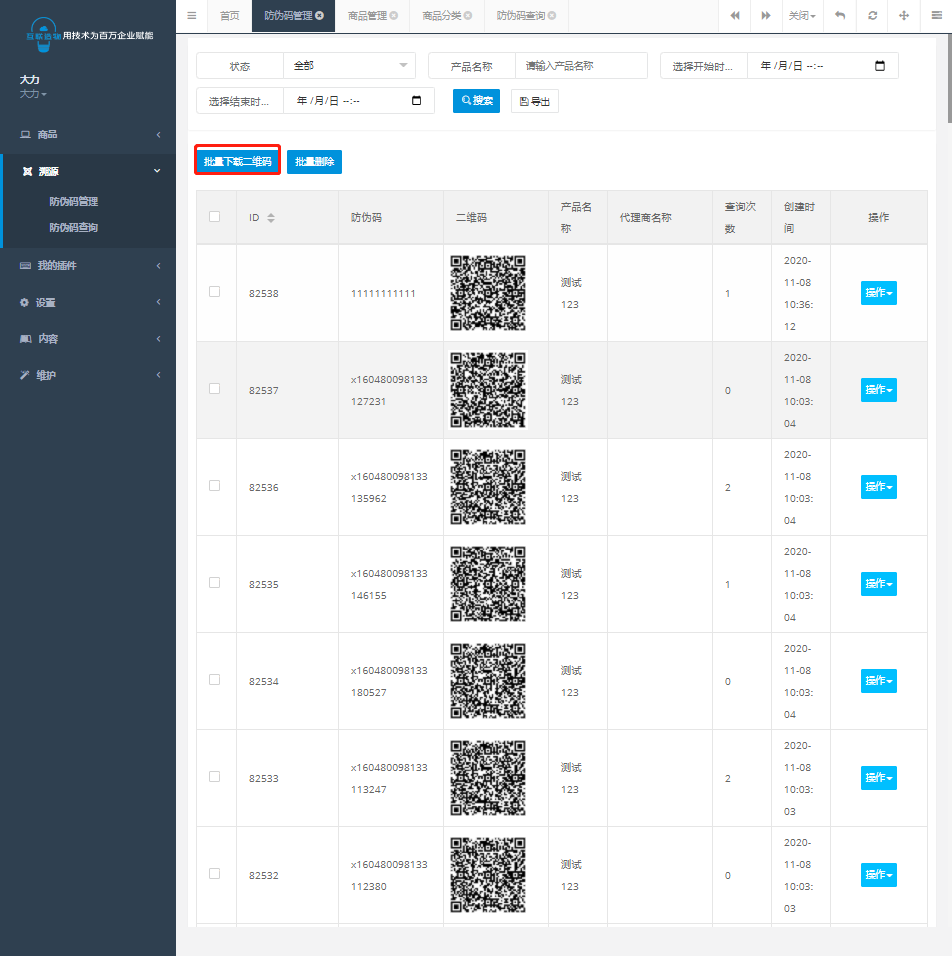Open the 操作 dropdown for row 82538
Screen dimensions: 952x956
coord(878,293)
